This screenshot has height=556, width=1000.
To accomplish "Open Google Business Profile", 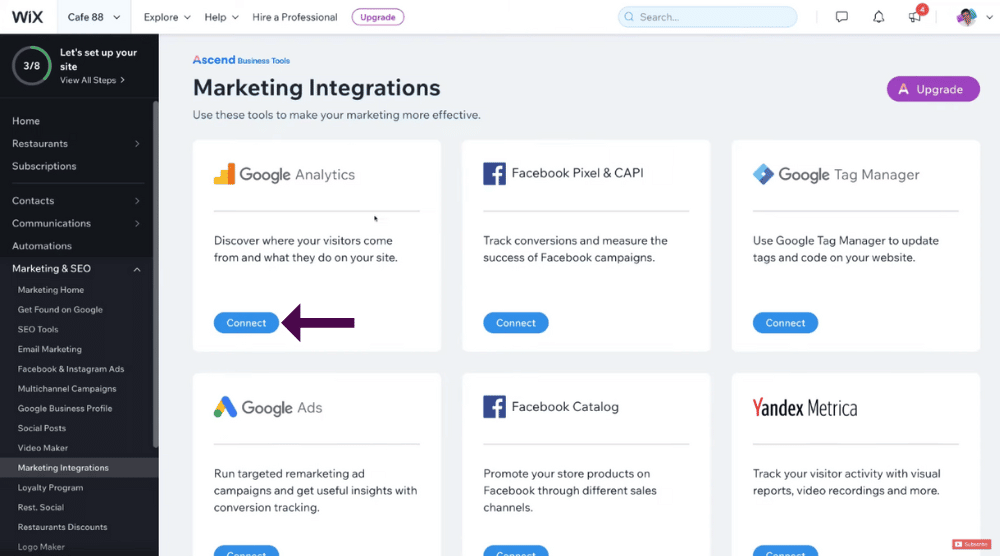I will click(64, 408).
